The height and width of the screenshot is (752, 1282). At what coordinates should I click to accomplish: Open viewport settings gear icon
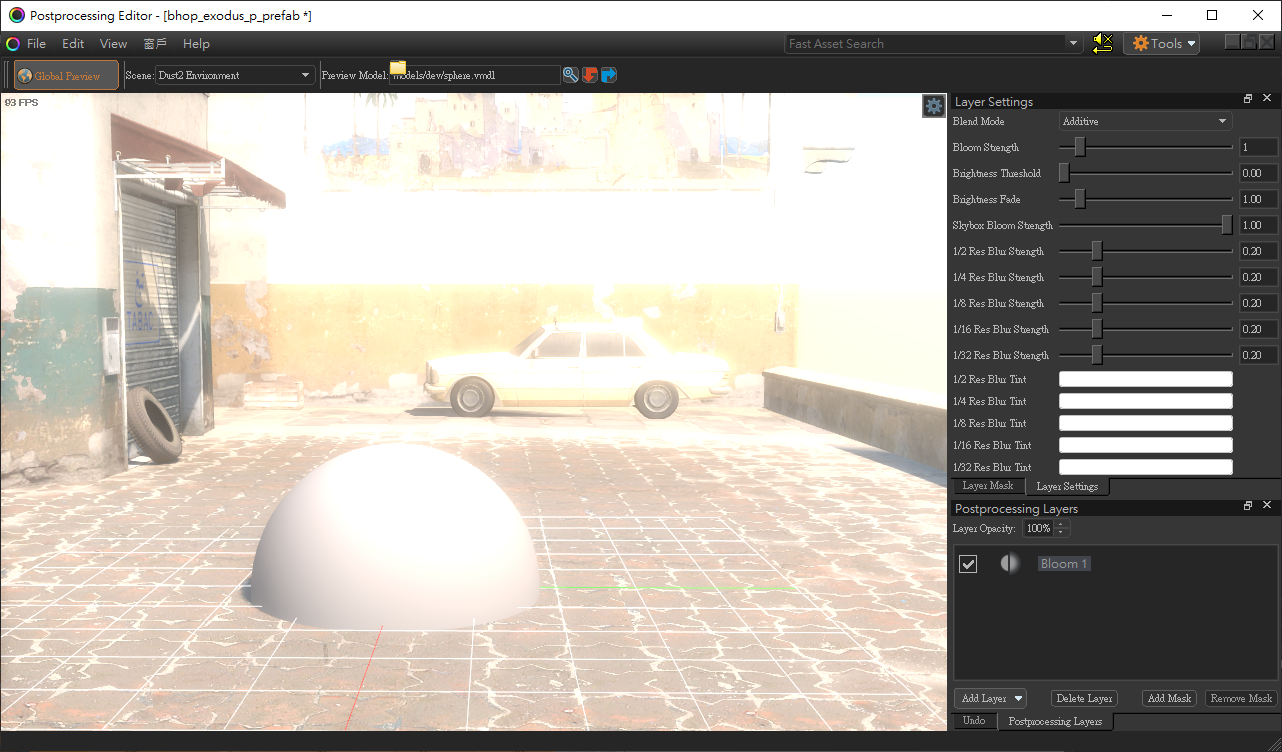coord(933,105)
